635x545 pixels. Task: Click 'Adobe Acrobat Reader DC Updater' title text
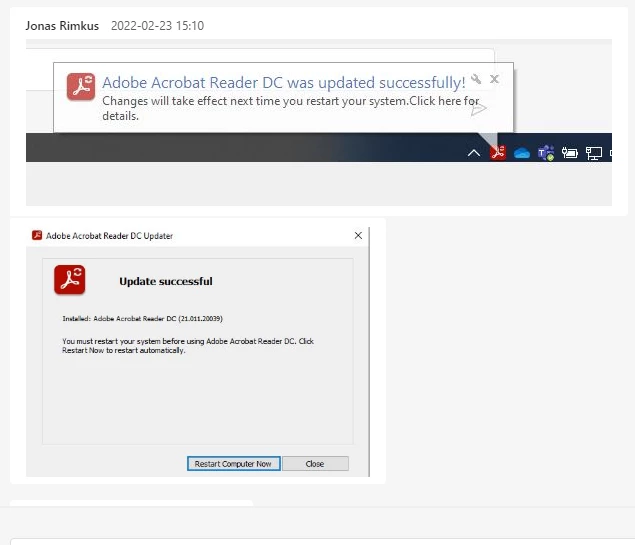(x=109, y=236)
